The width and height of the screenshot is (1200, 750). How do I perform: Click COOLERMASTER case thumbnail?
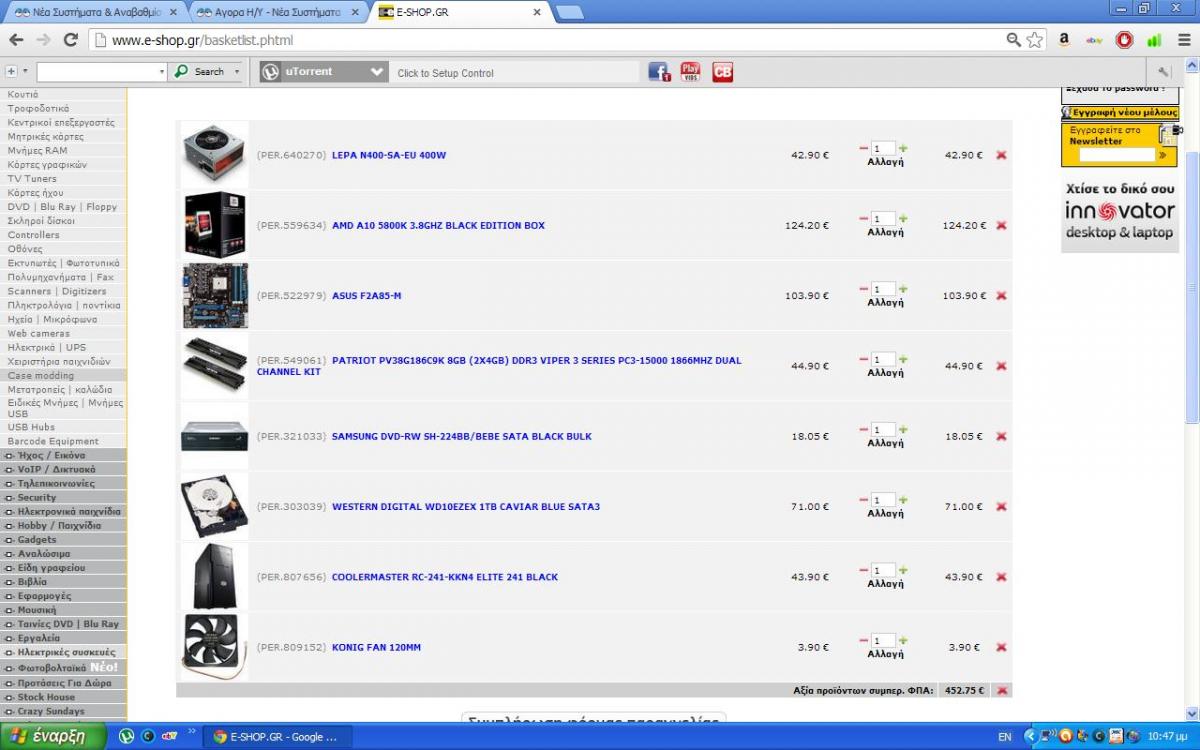click(215, 577)
